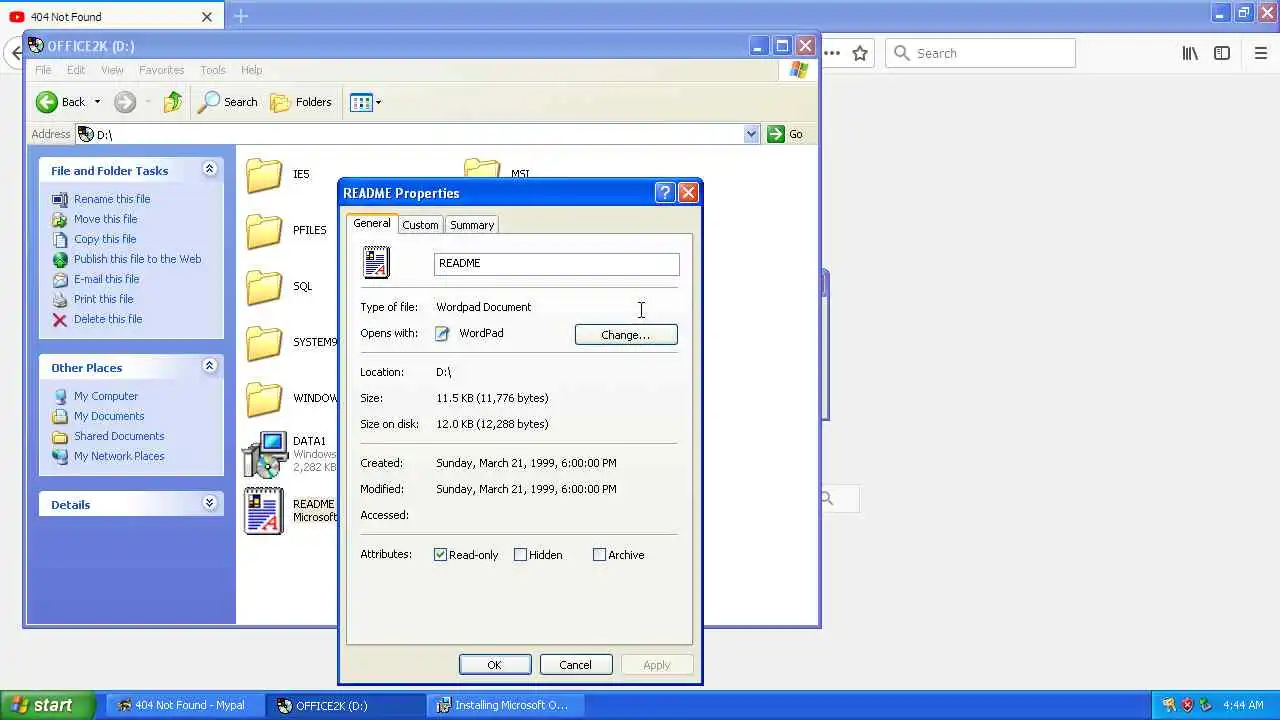Open the View menu in Explorer

pyautogui.click(x=112, y=70)
